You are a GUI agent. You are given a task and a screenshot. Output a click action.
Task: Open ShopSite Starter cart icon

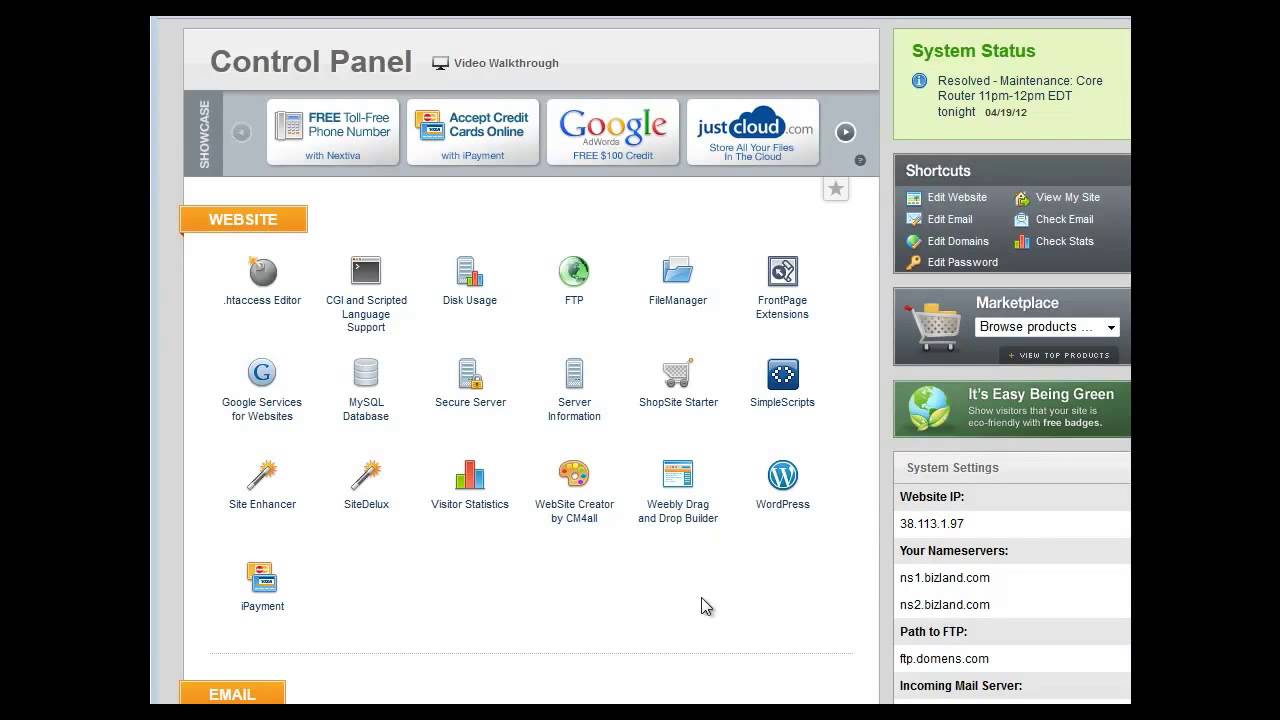pos(678,373)
